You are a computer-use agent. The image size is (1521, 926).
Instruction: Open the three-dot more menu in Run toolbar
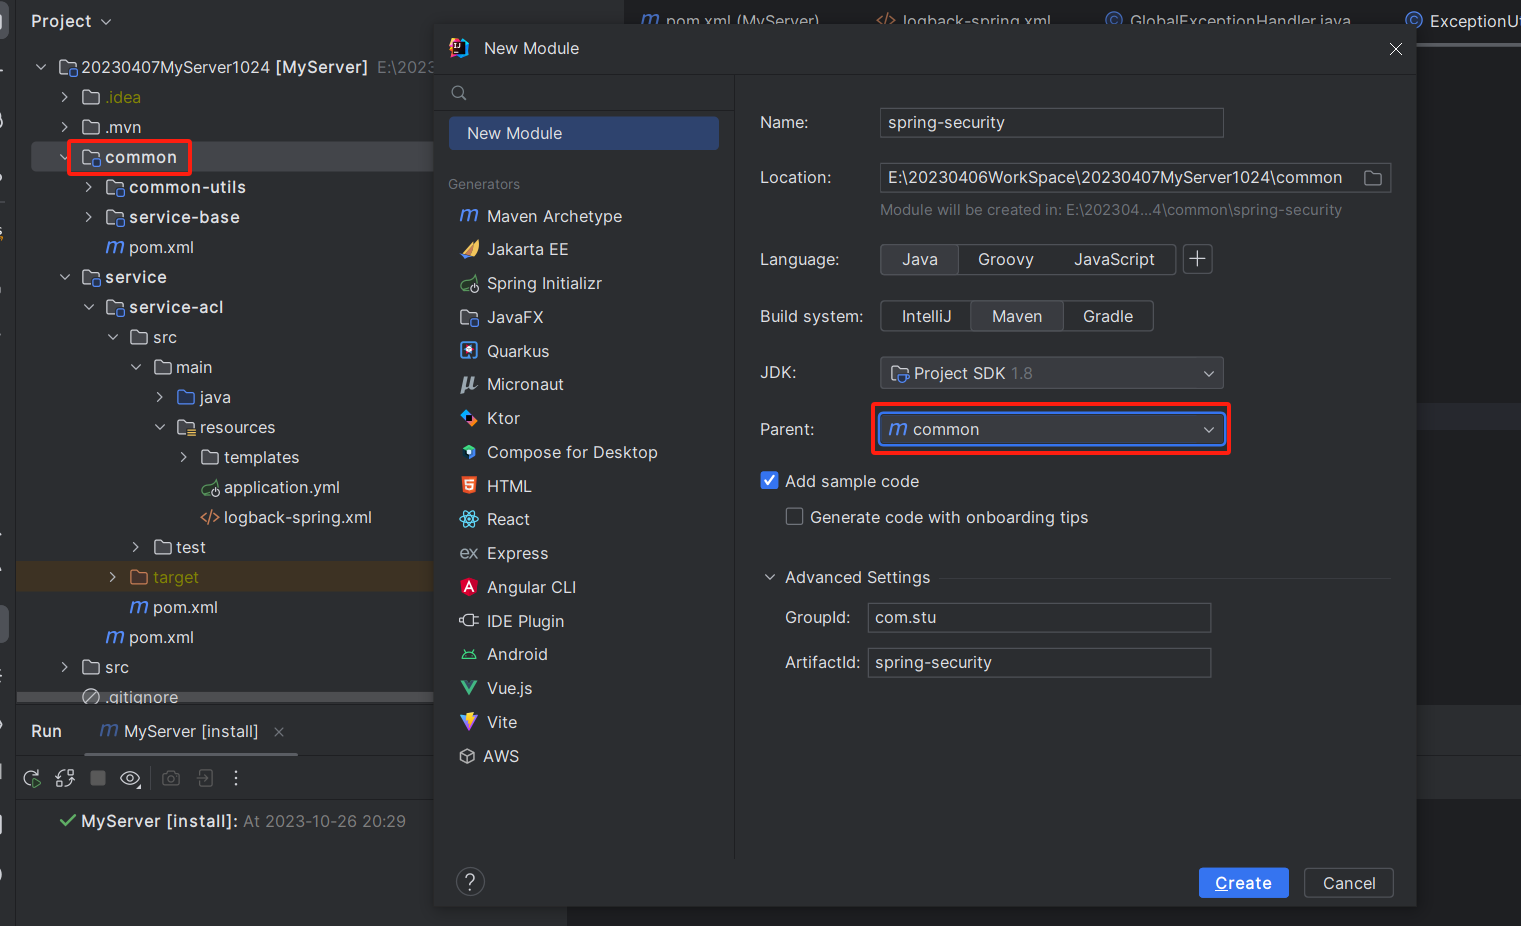pos(236,778)
